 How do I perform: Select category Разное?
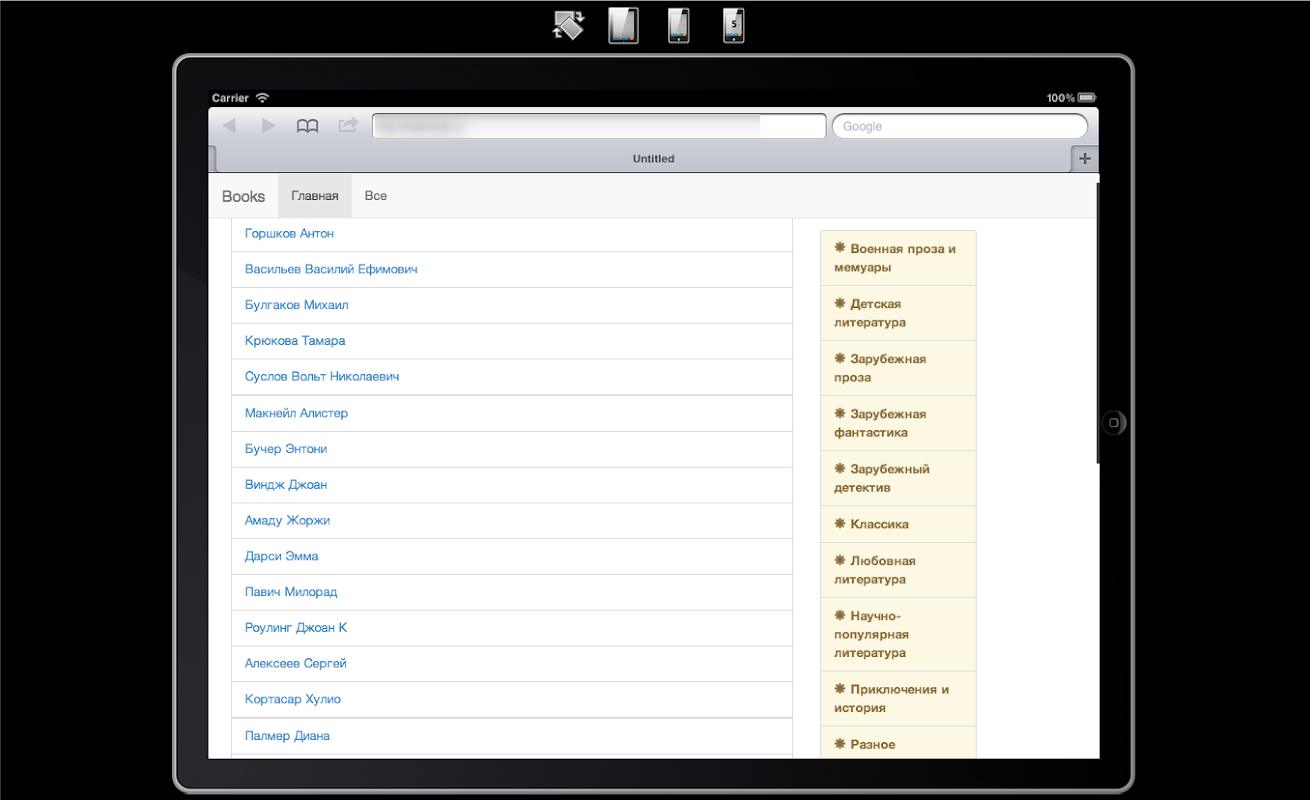coord(898,742)
